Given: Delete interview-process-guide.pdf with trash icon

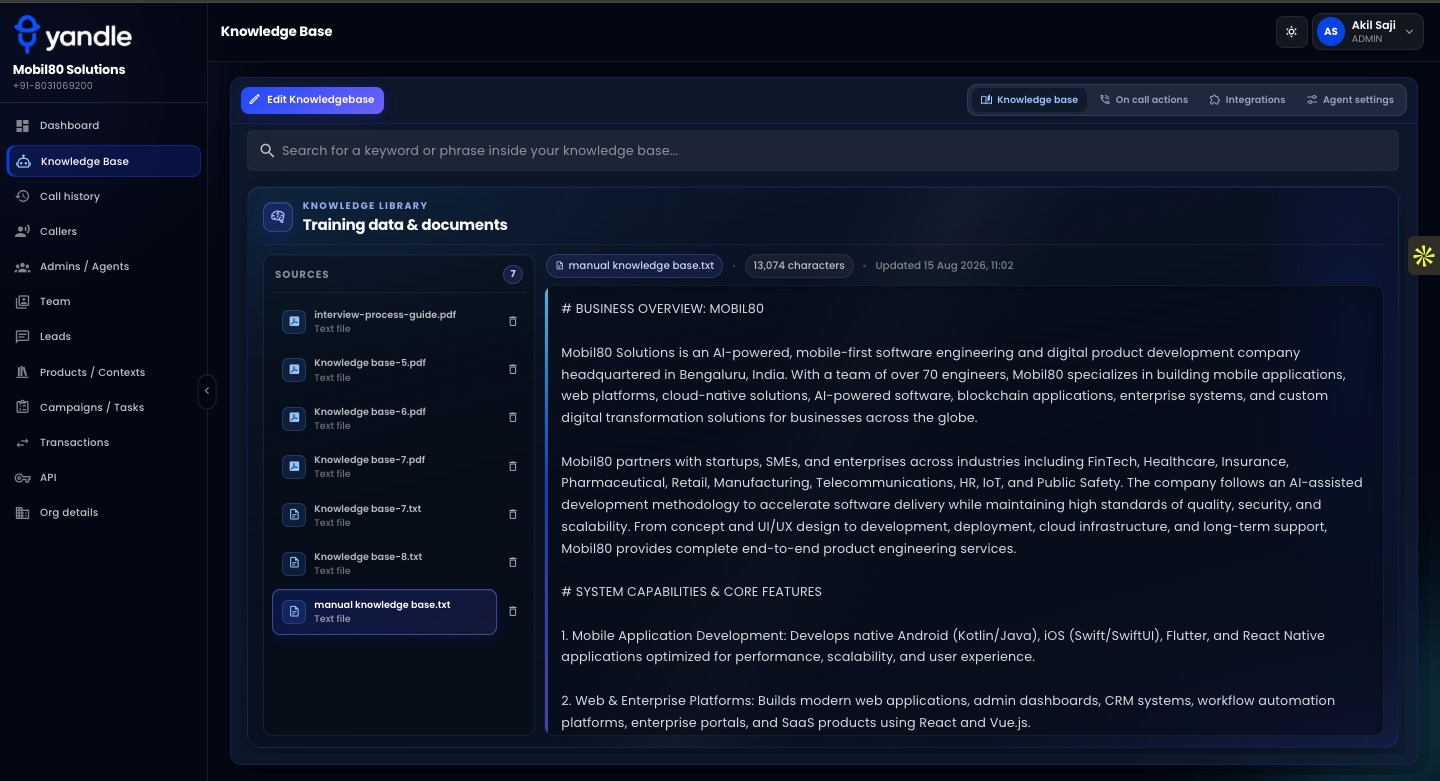Looking at the screenshot, I should point(513,321).
